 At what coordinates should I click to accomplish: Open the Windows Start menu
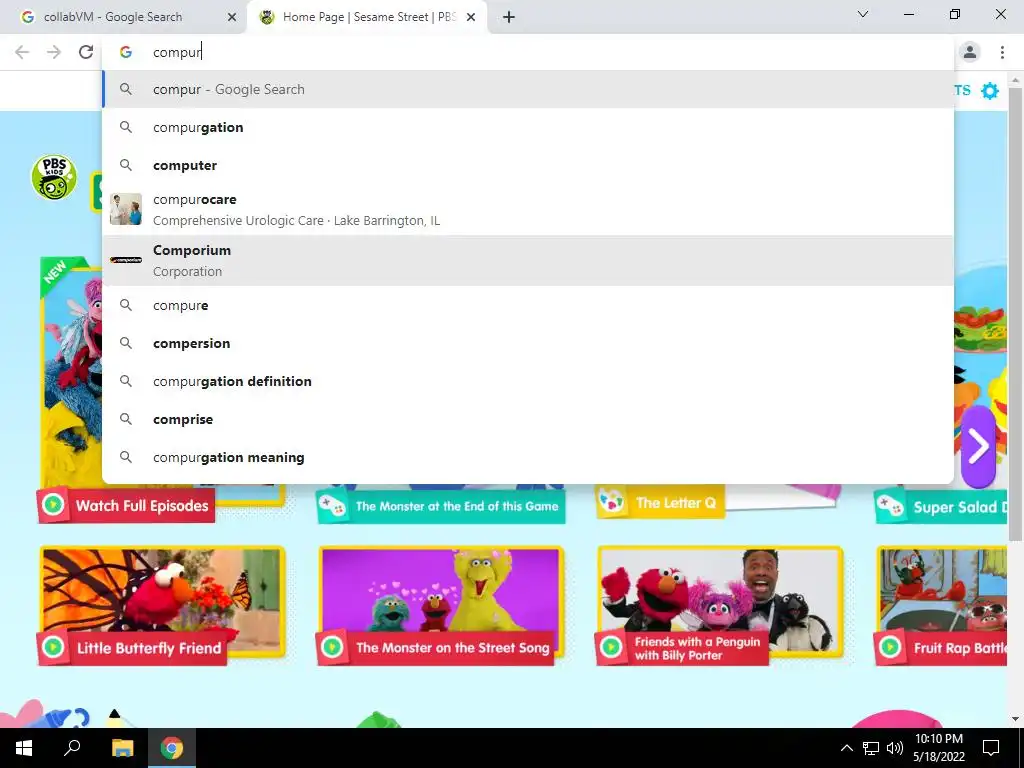point(24,748)
